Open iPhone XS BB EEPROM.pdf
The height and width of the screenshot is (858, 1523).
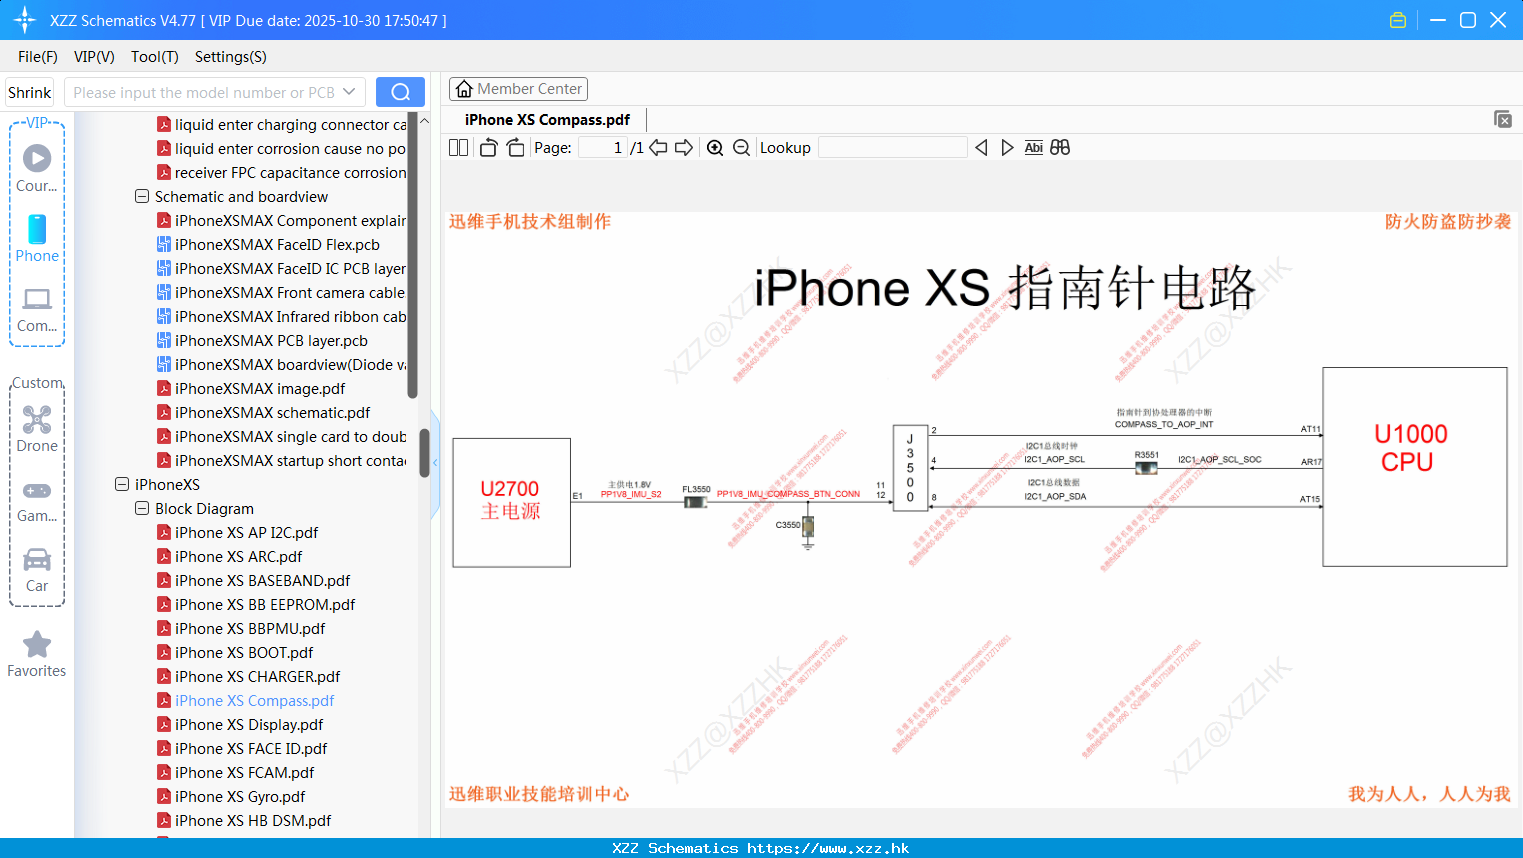point(265,605)
